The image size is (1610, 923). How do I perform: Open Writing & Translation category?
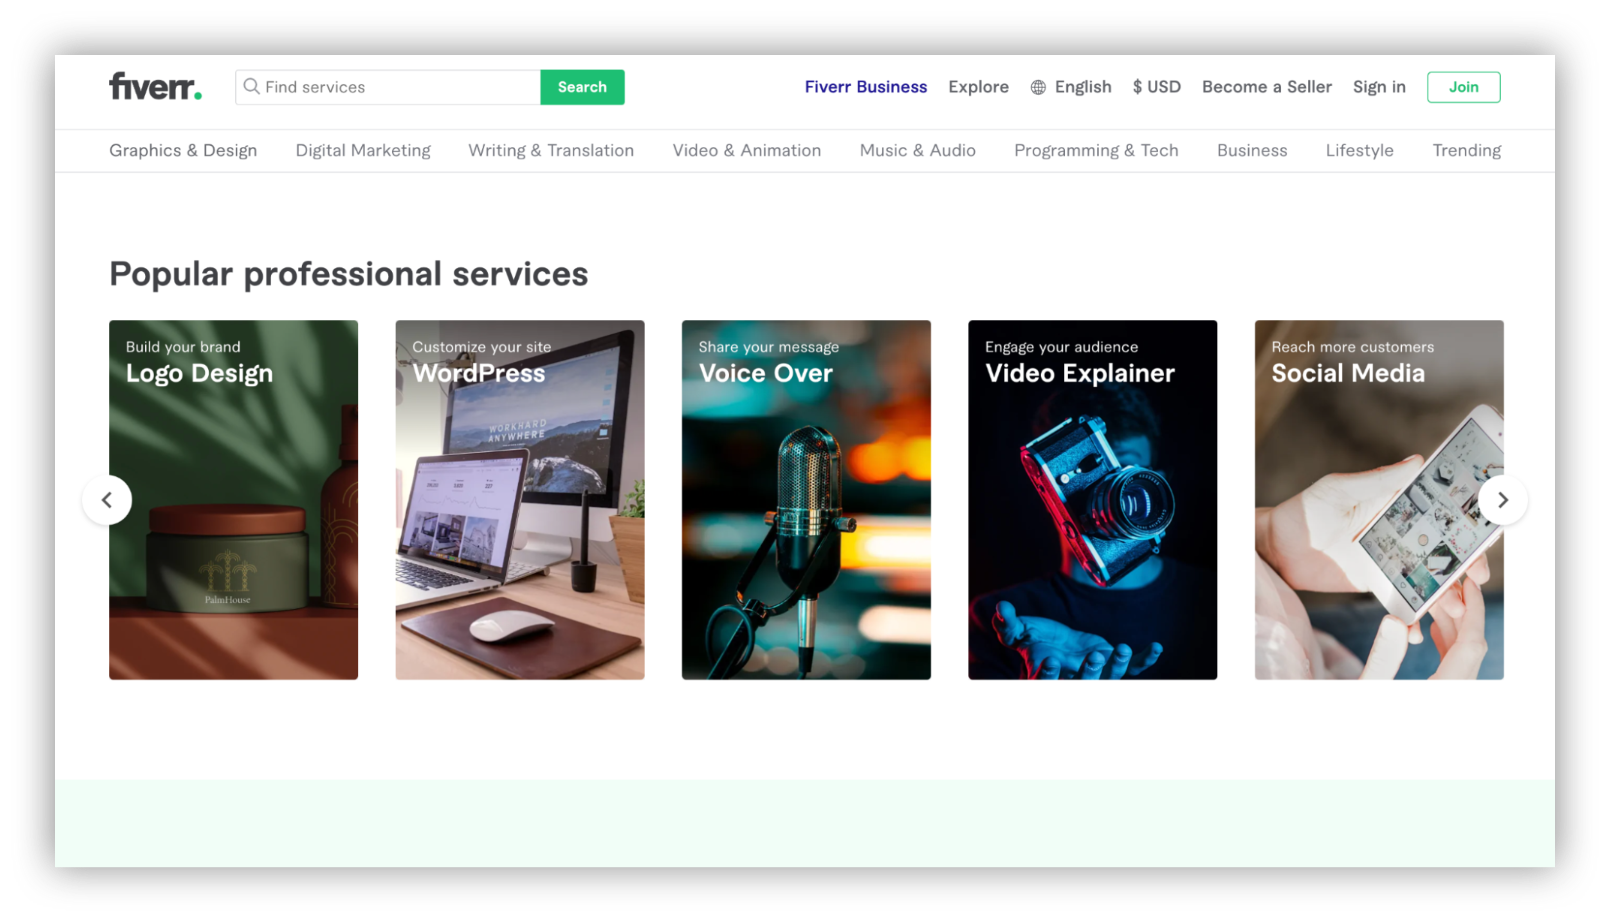[551, 150]
